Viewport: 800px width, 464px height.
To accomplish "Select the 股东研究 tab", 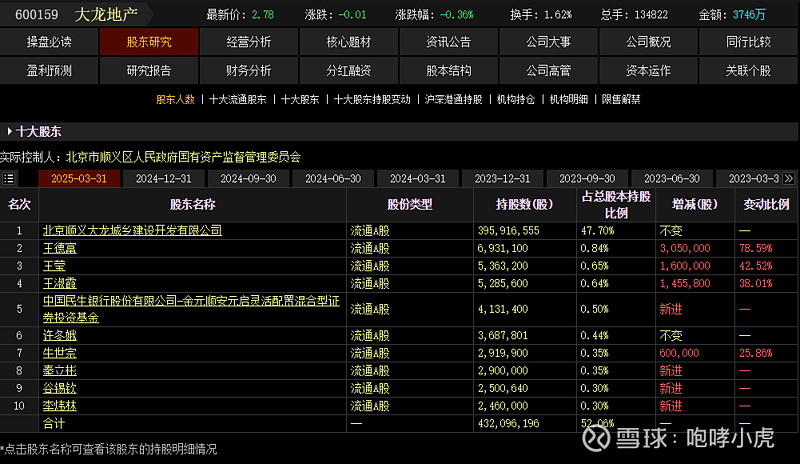I will pos(149,42).
